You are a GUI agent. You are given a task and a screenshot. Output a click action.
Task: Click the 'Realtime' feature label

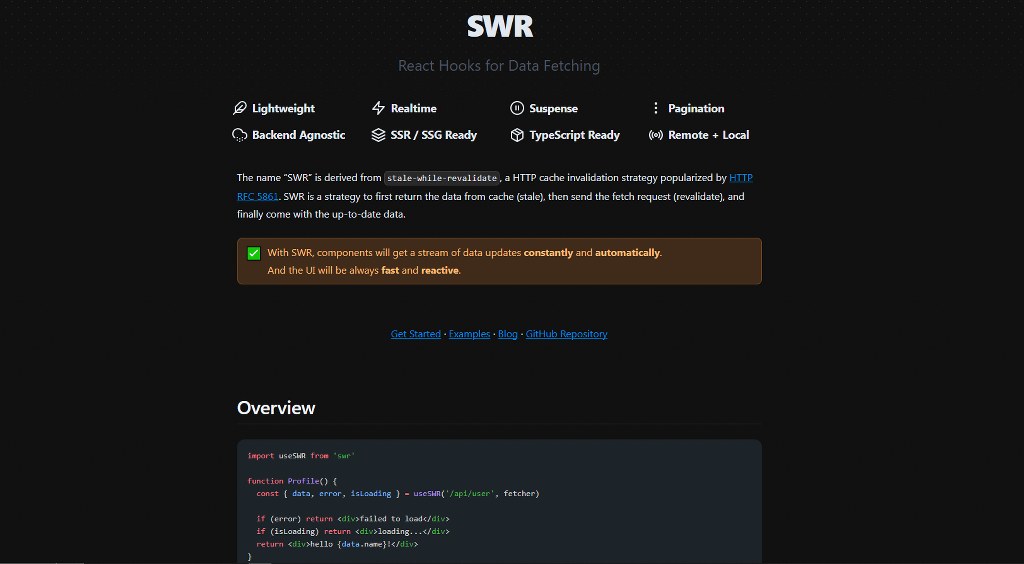coord(413,108)
